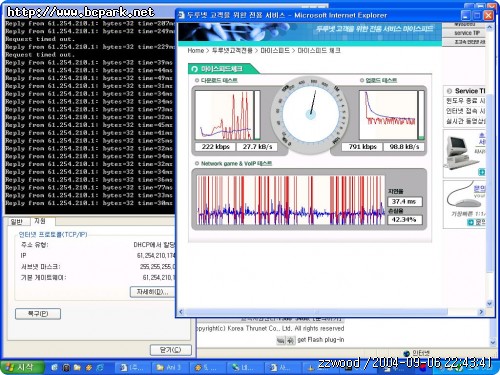Click the speedometer gauge dial
500x375 pixels.
(x=311, y=115)
